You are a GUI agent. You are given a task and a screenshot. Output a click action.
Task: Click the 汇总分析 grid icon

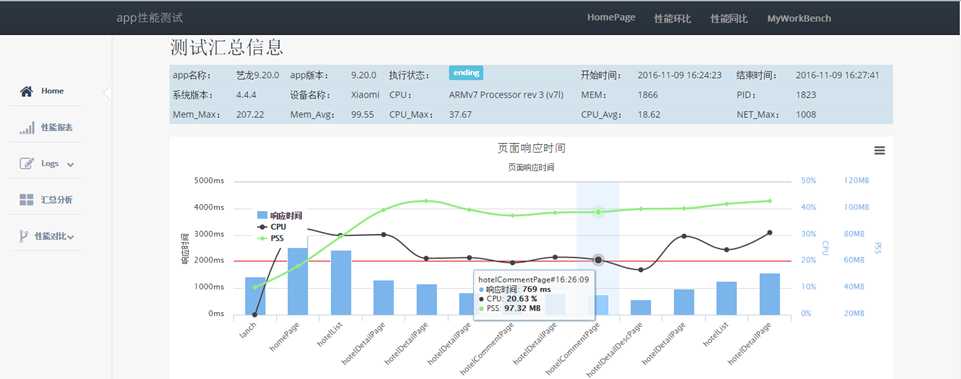[x=26, y=200]
